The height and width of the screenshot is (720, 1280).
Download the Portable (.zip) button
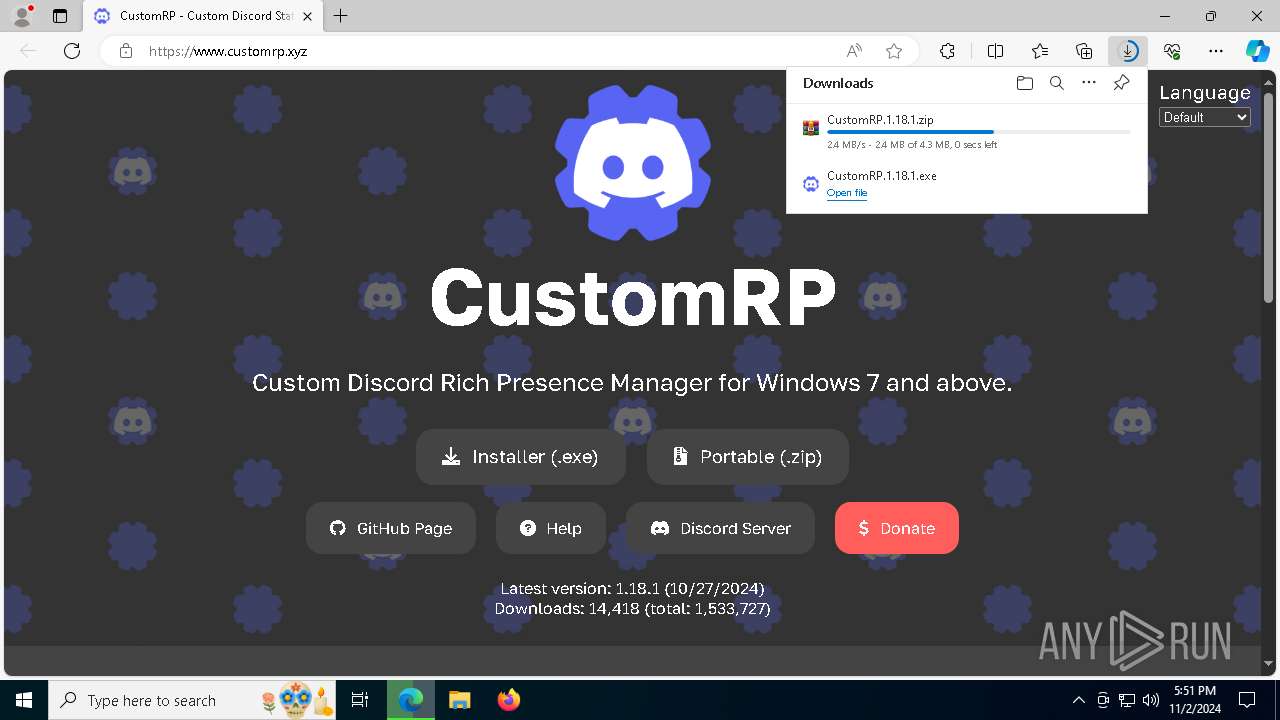point(748,457)
